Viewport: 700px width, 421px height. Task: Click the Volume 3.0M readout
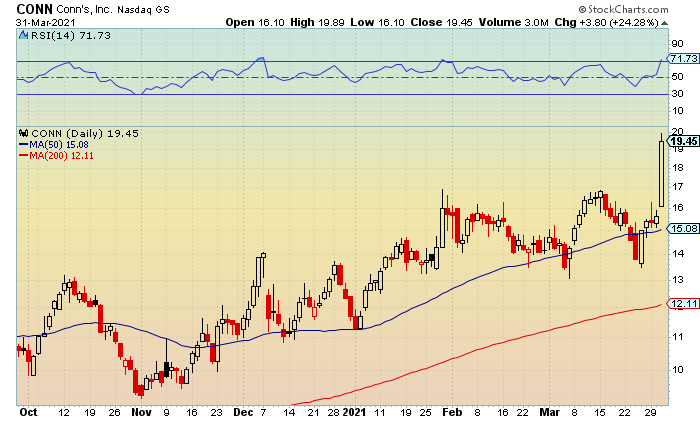[x=513, y=22]
